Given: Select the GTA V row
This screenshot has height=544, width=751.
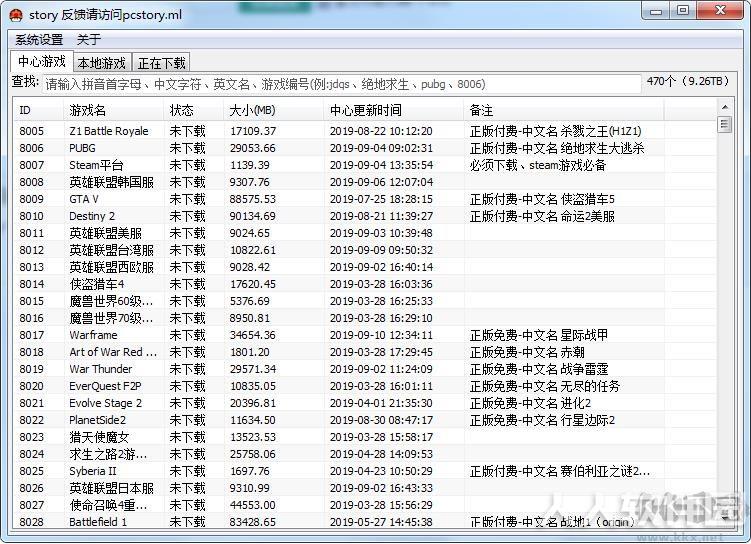Looking at the screenshot, I should [x=365, y=199].
